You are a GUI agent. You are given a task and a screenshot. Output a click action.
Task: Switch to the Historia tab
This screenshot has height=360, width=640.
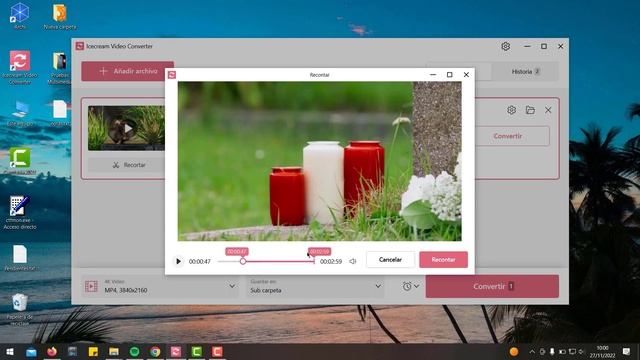pyautogui.click(x=526, y=71)
